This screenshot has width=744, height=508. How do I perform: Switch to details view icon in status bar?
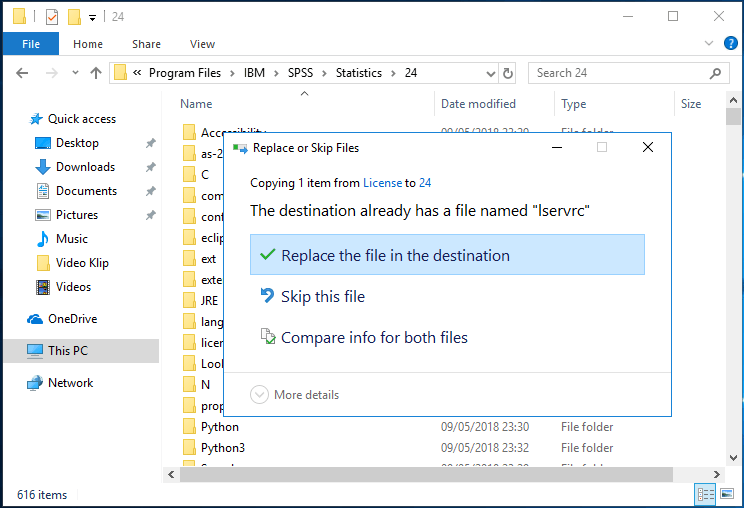(706, 494)
